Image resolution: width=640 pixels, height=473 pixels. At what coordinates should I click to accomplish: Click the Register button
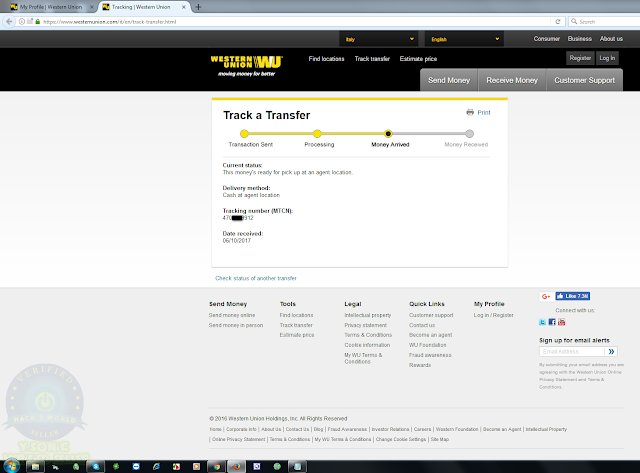pos(580,58)
